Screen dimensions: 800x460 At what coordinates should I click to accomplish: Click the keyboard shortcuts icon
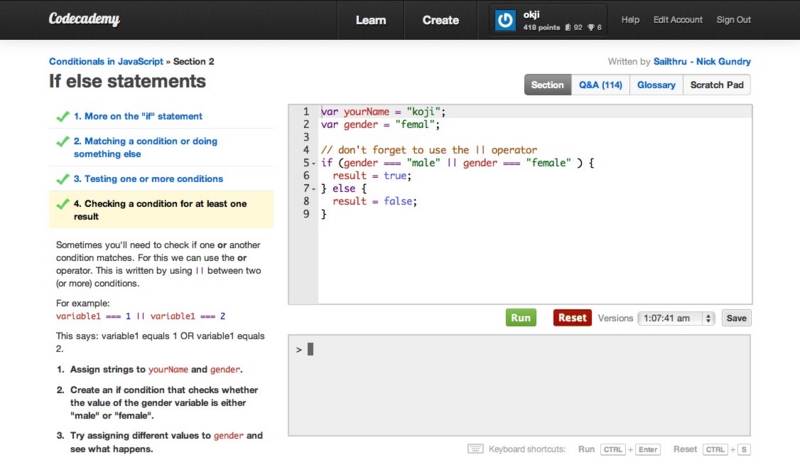coord(476,449)
